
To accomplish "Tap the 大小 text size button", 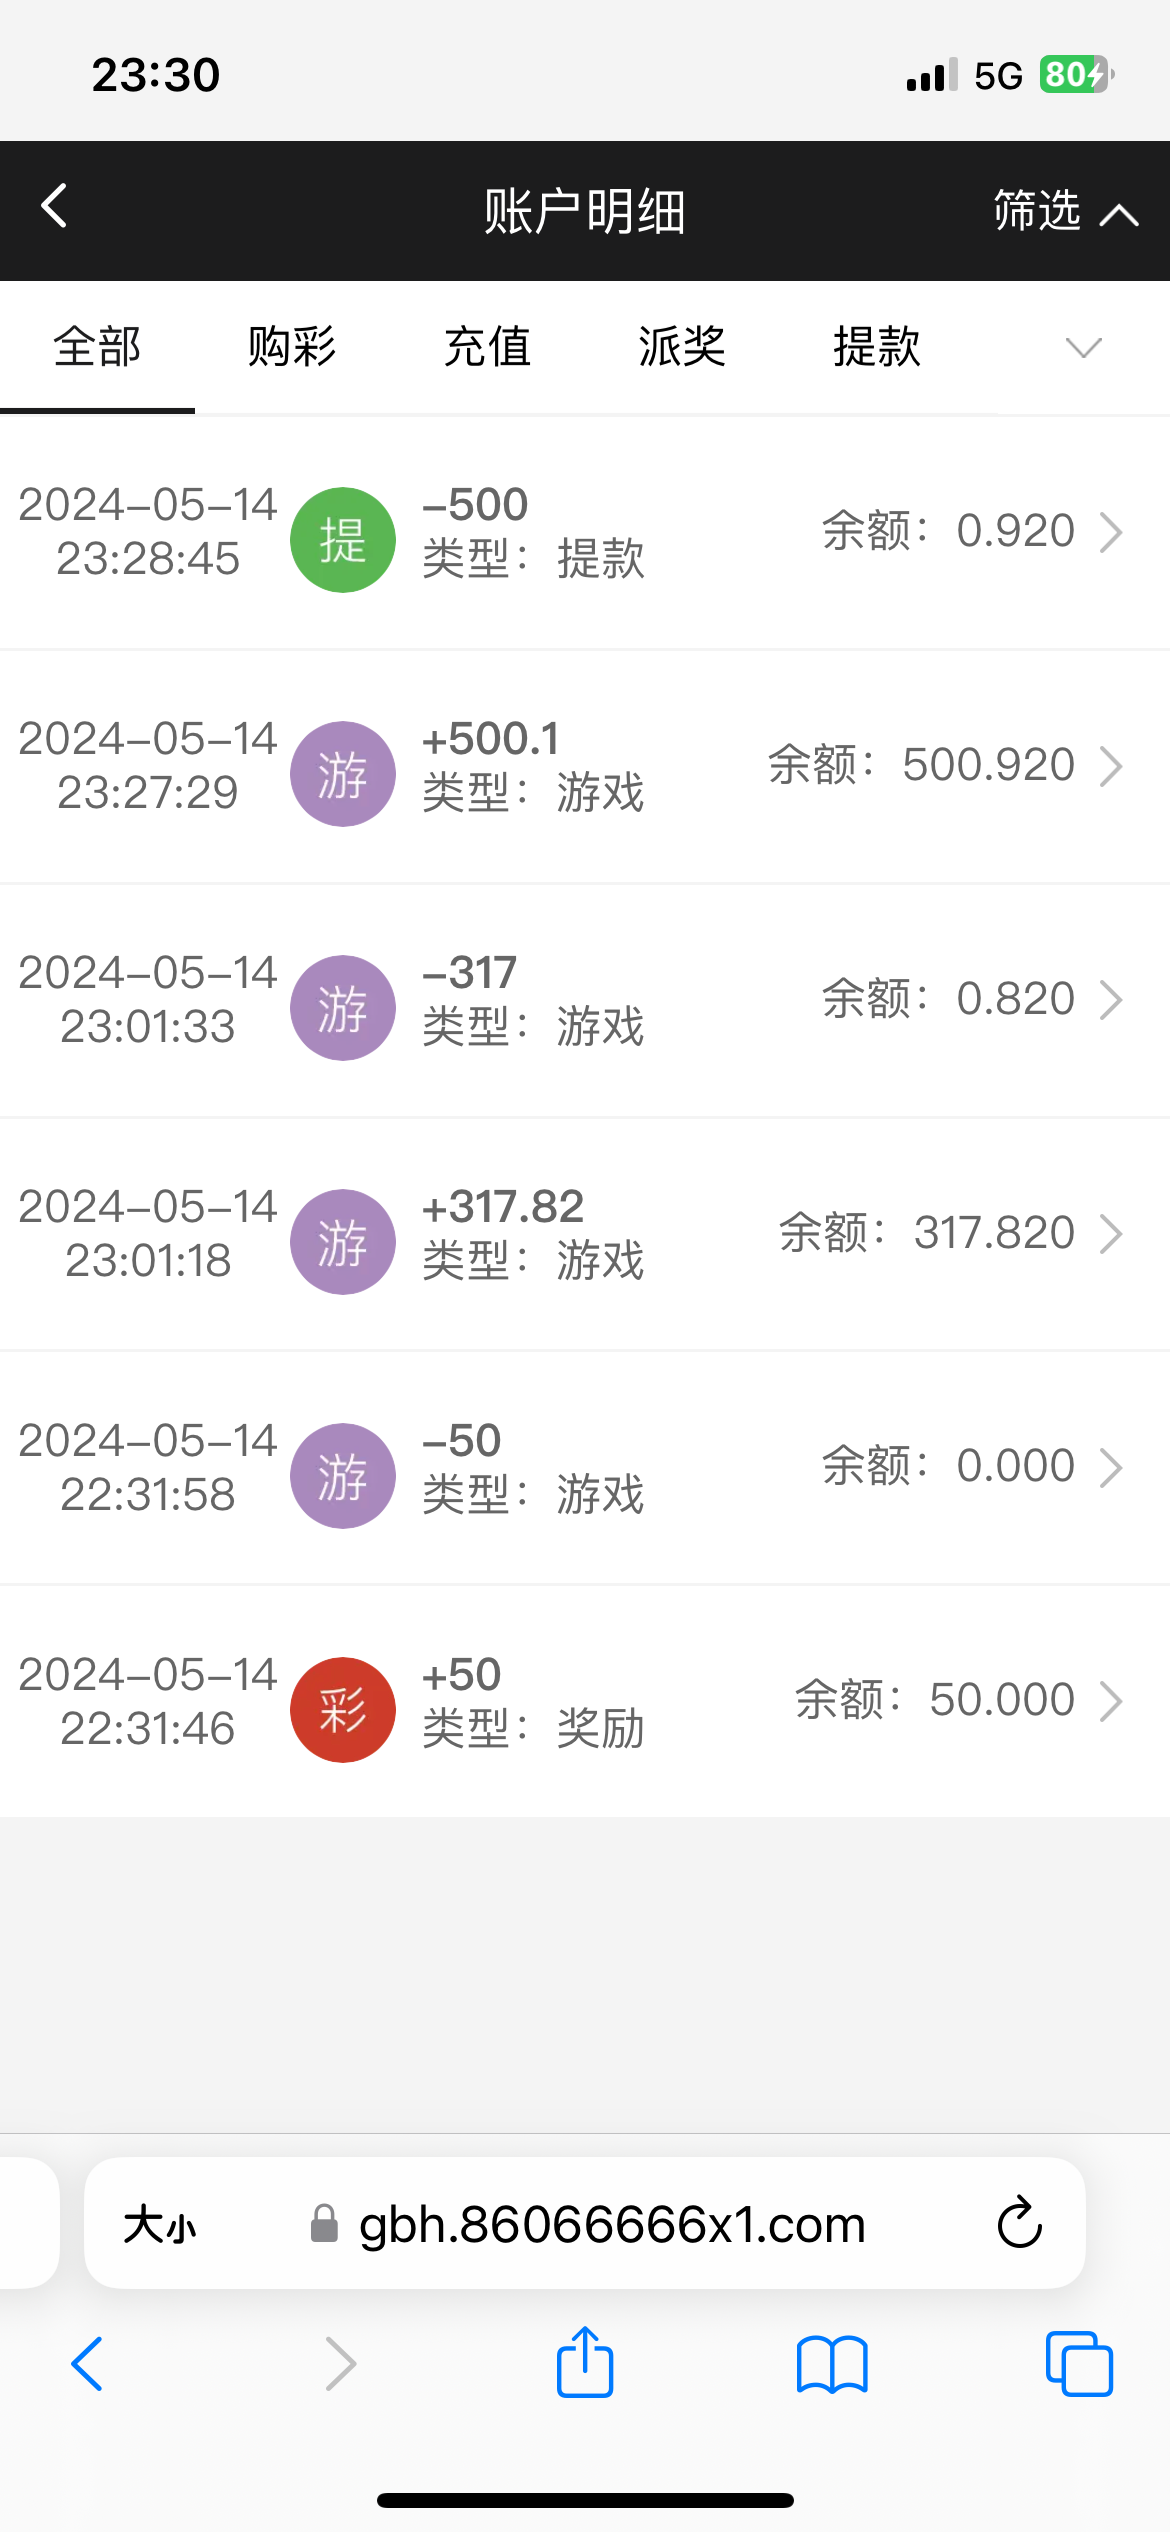I will (x=160, y=2226).
